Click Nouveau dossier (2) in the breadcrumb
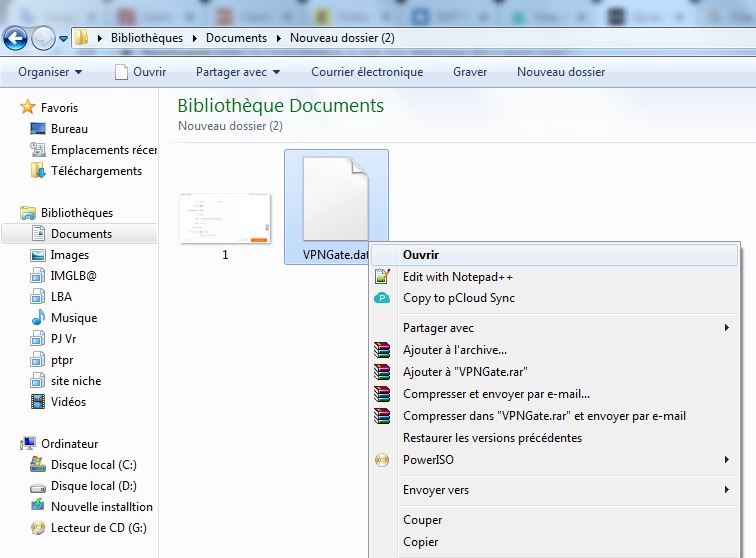This screenshot has height=558, width=756. pos(342,38)
